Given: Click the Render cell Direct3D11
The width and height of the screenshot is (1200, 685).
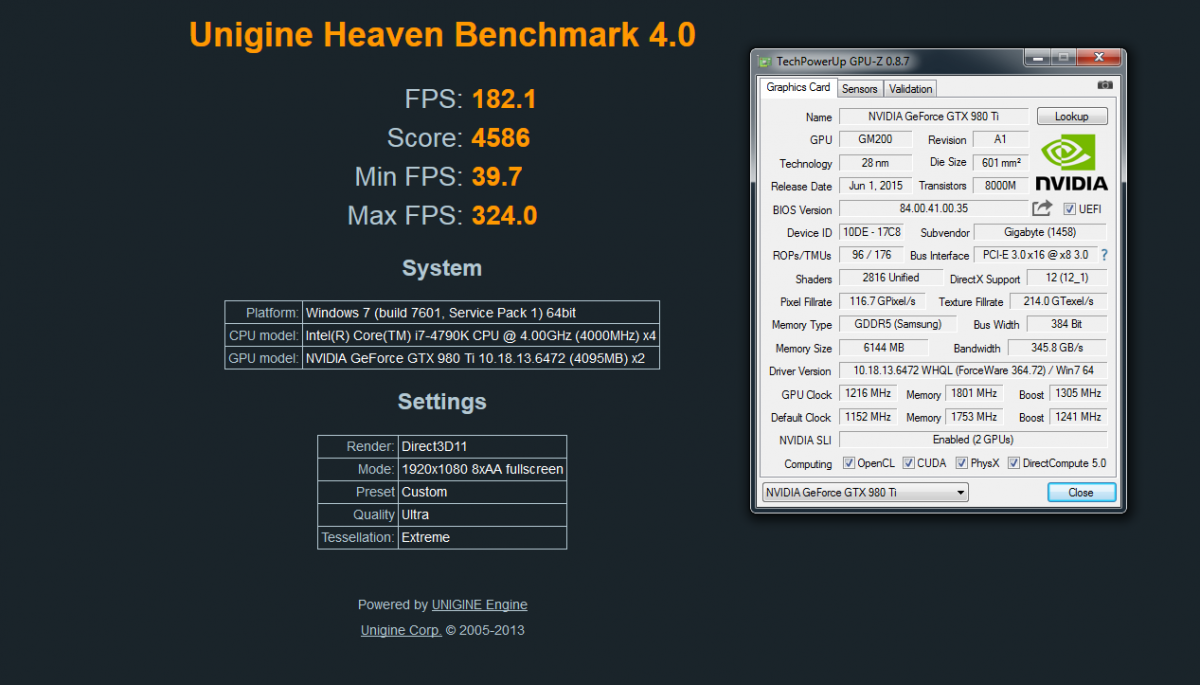Looking at the screenshot, I should pyautogui.click(x=483, y=447).
